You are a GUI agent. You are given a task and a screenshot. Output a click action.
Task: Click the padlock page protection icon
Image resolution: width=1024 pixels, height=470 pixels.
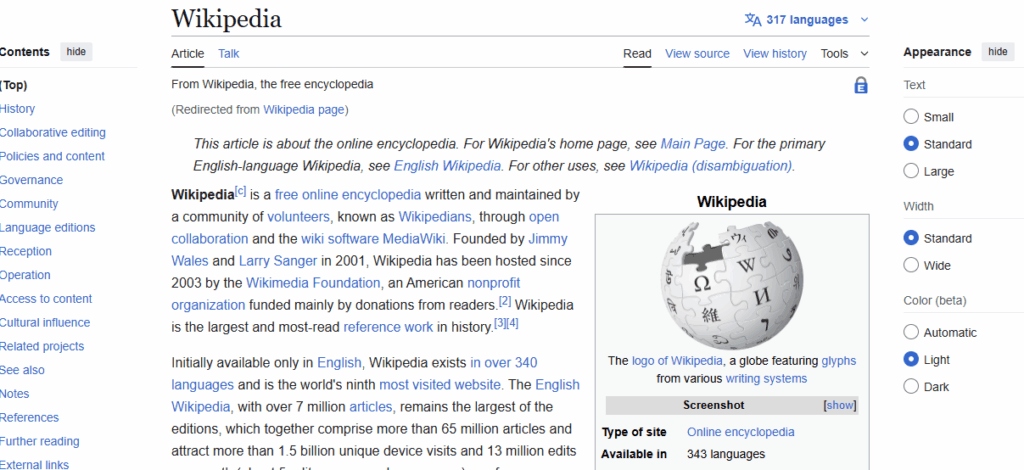pos(860,86)
